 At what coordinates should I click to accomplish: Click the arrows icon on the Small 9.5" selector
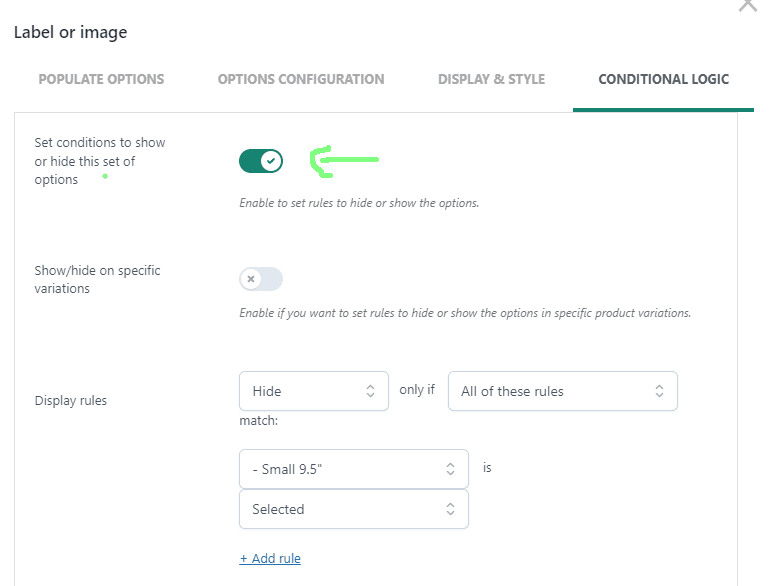pyautogui.click(x=450, y=469)
